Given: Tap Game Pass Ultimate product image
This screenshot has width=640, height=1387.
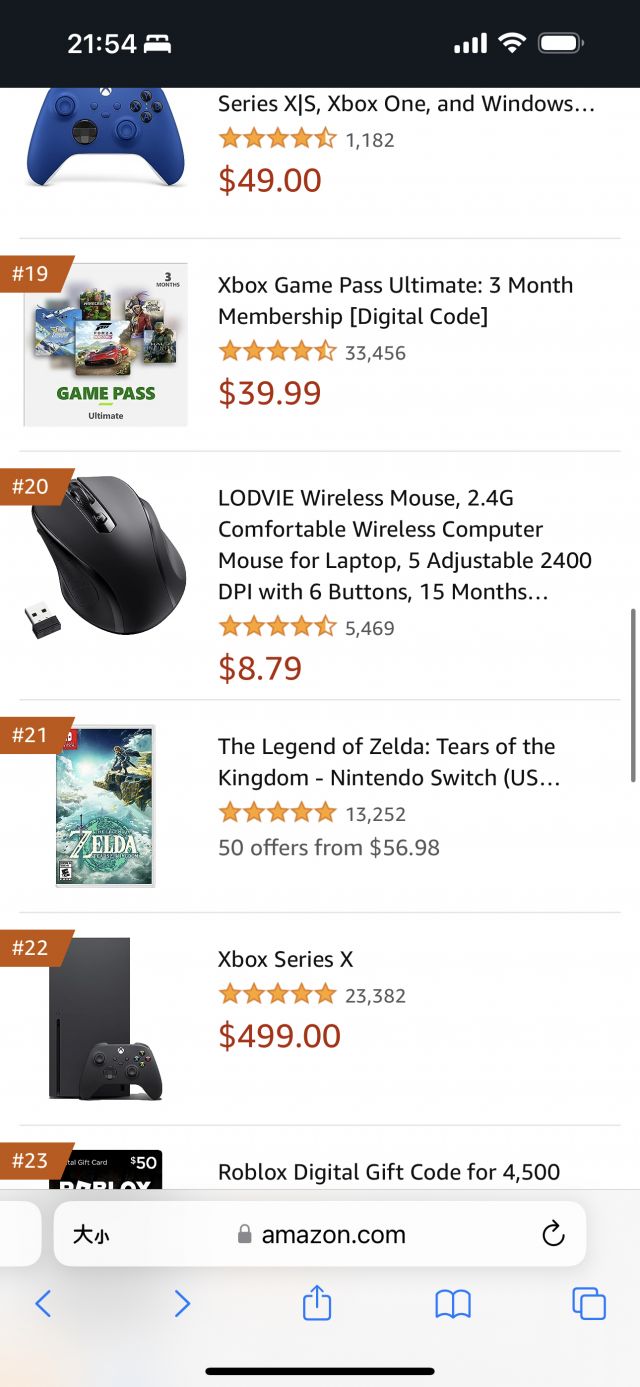Looking at the screenshot, I should point(106,344).
